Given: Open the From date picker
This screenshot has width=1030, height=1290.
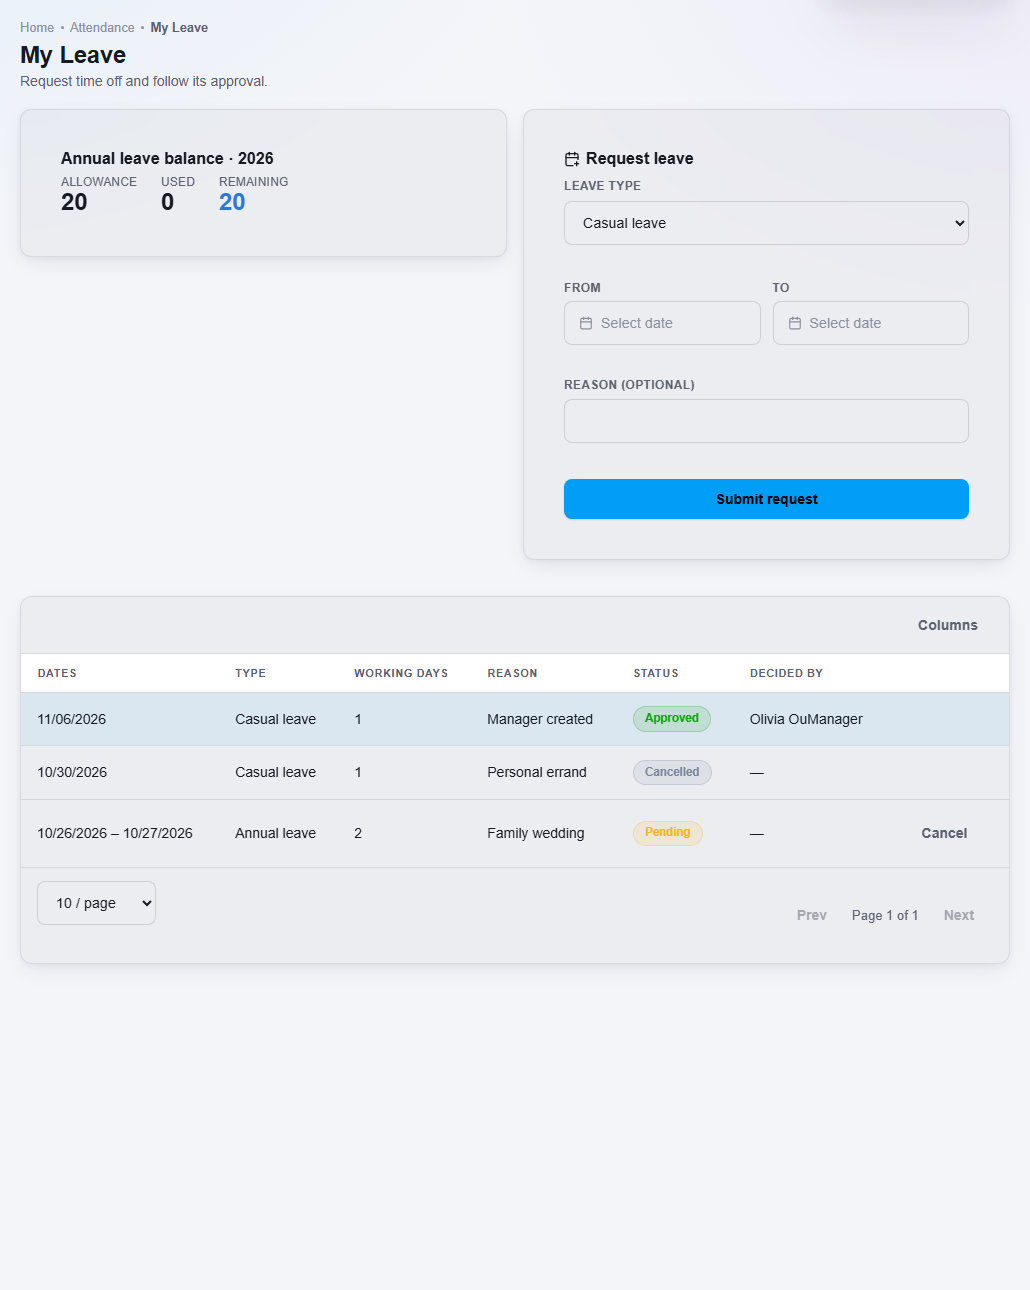Looking at the screenshot, I should (x=662, y=323).
